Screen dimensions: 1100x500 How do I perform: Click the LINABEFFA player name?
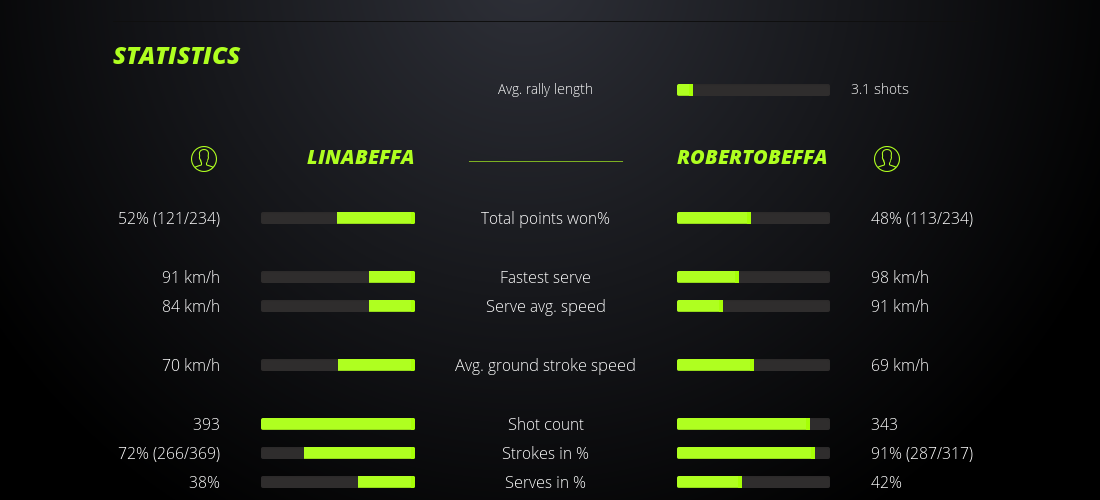360,158
